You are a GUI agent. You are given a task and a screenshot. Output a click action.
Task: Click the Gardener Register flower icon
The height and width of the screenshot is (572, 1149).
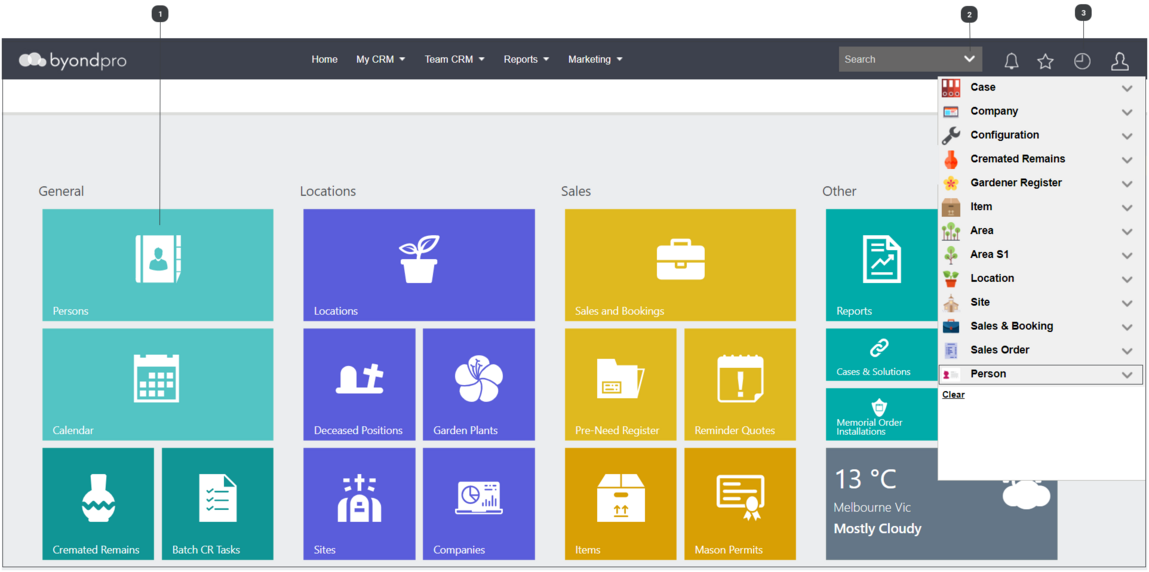(x=951, y=183)
